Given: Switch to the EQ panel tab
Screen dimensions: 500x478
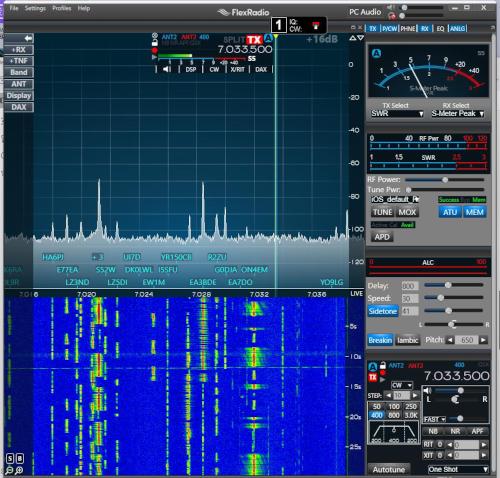Looking at the screenshot, I should (440, 29).
